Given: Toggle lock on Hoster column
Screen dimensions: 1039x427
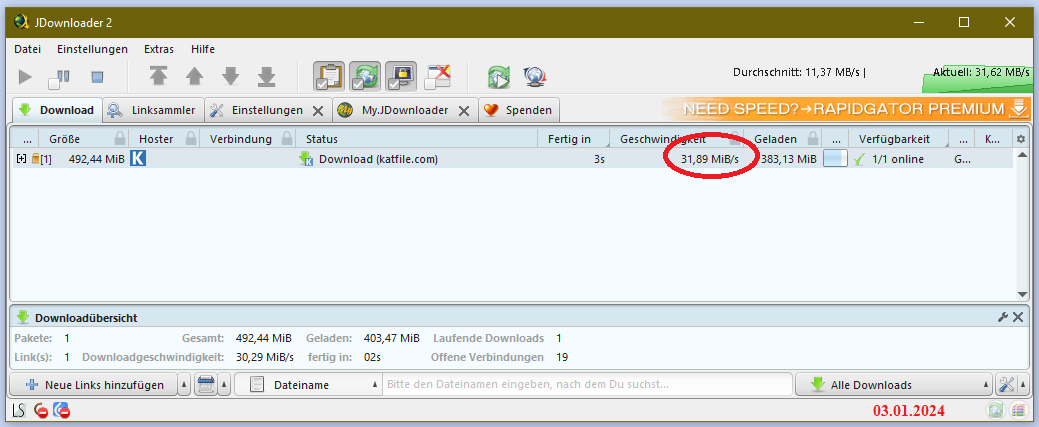Looking at the screenshot, I should click(x=191, y=139).
